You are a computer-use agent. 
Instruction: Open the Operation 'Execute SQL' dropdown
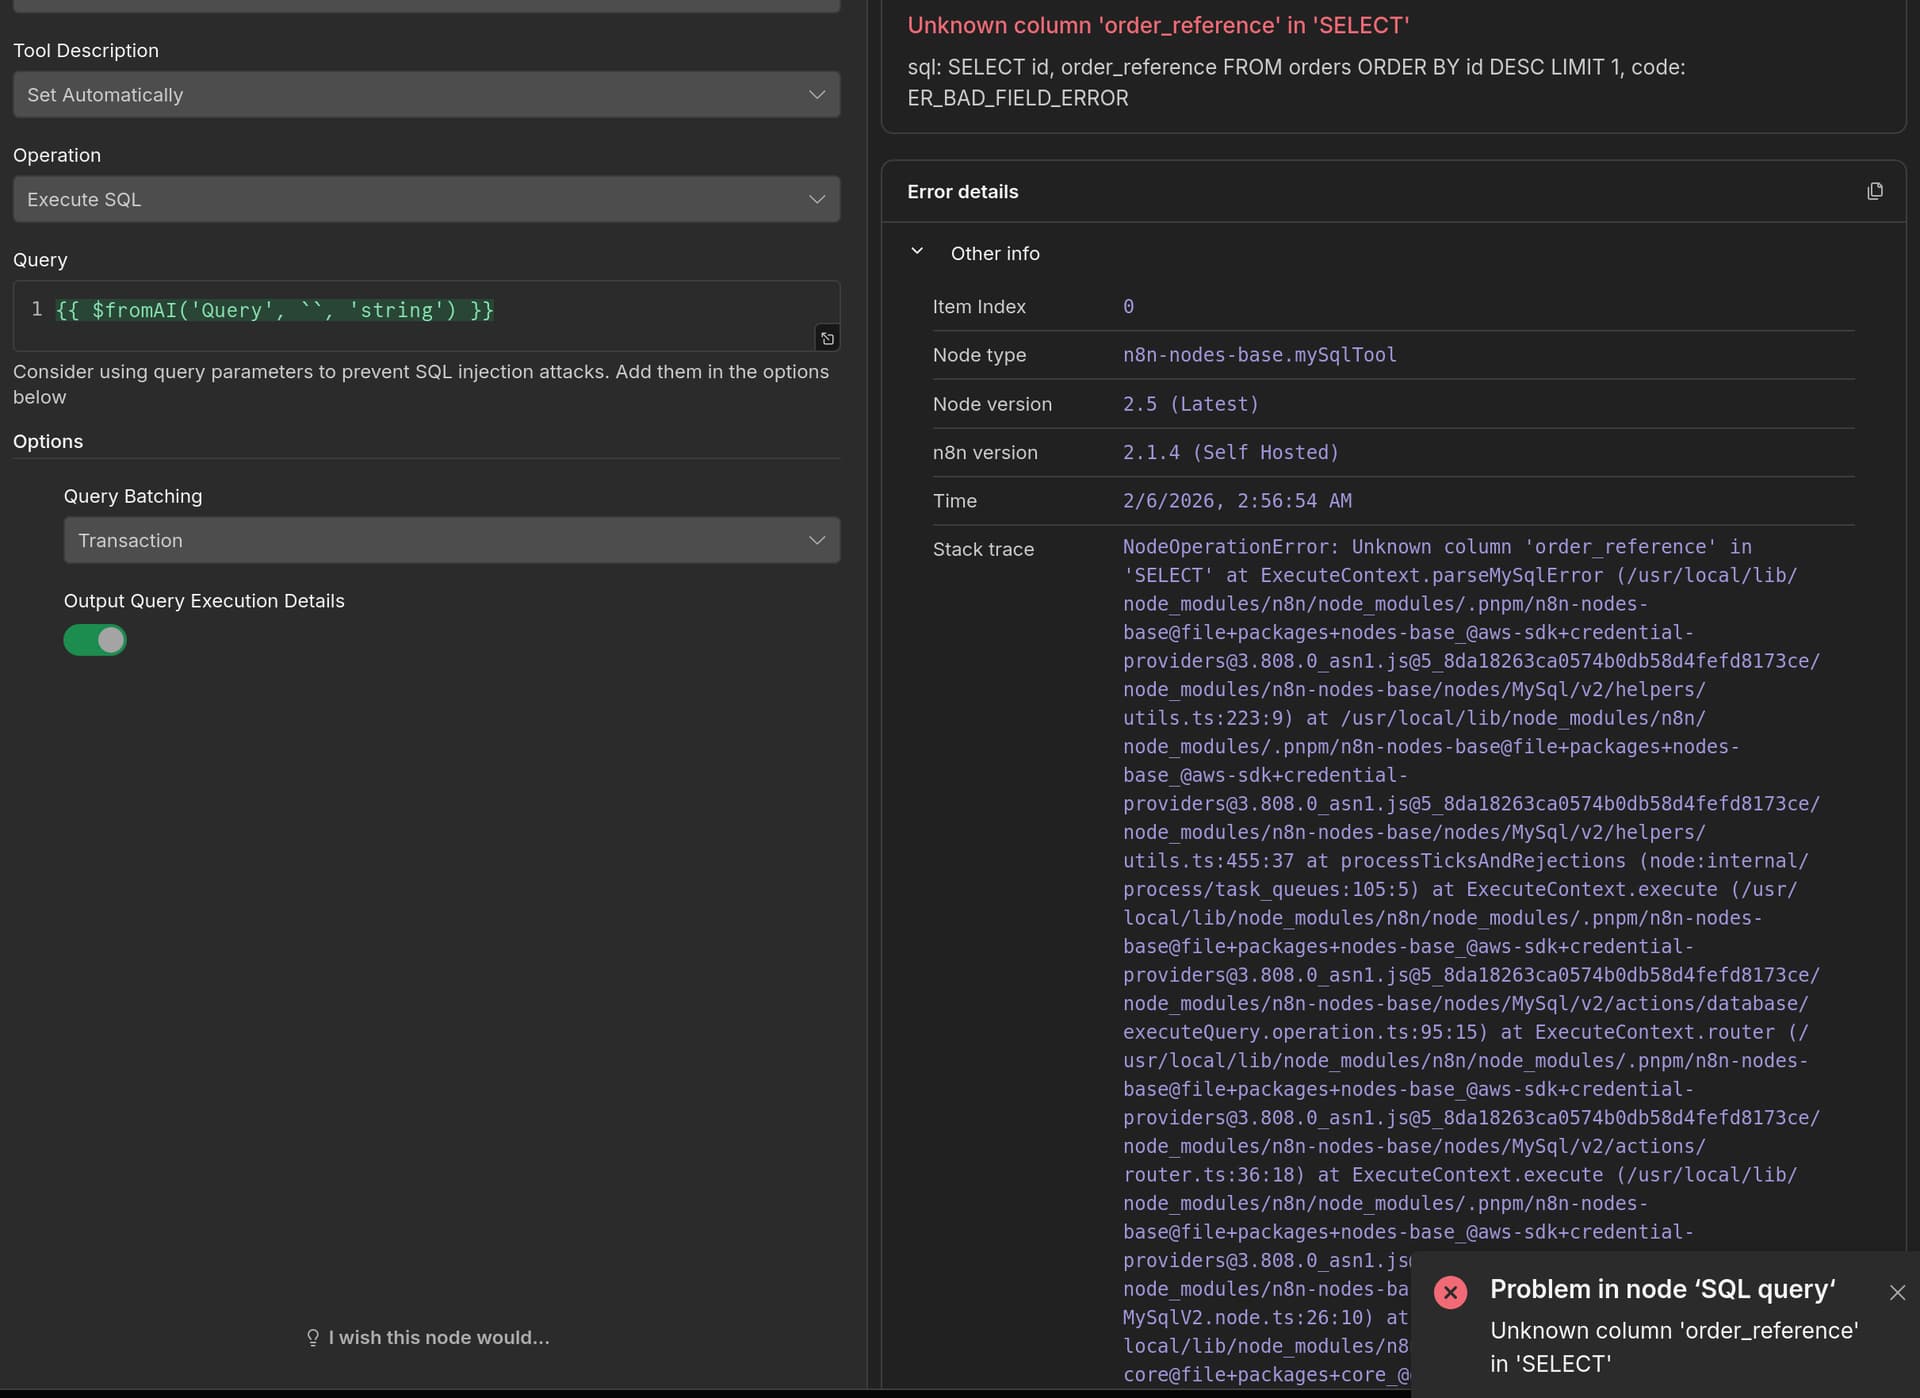[x=426, y=200]
